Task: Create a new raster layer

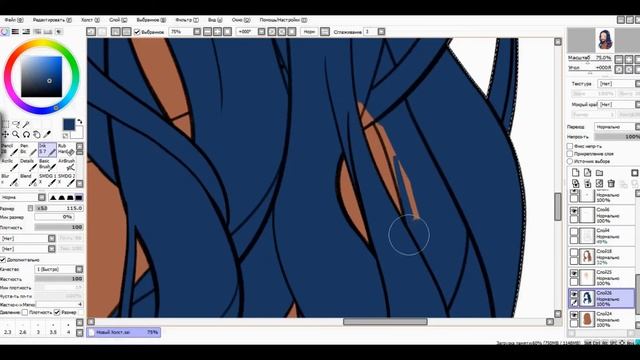Action: pos(576,173)
